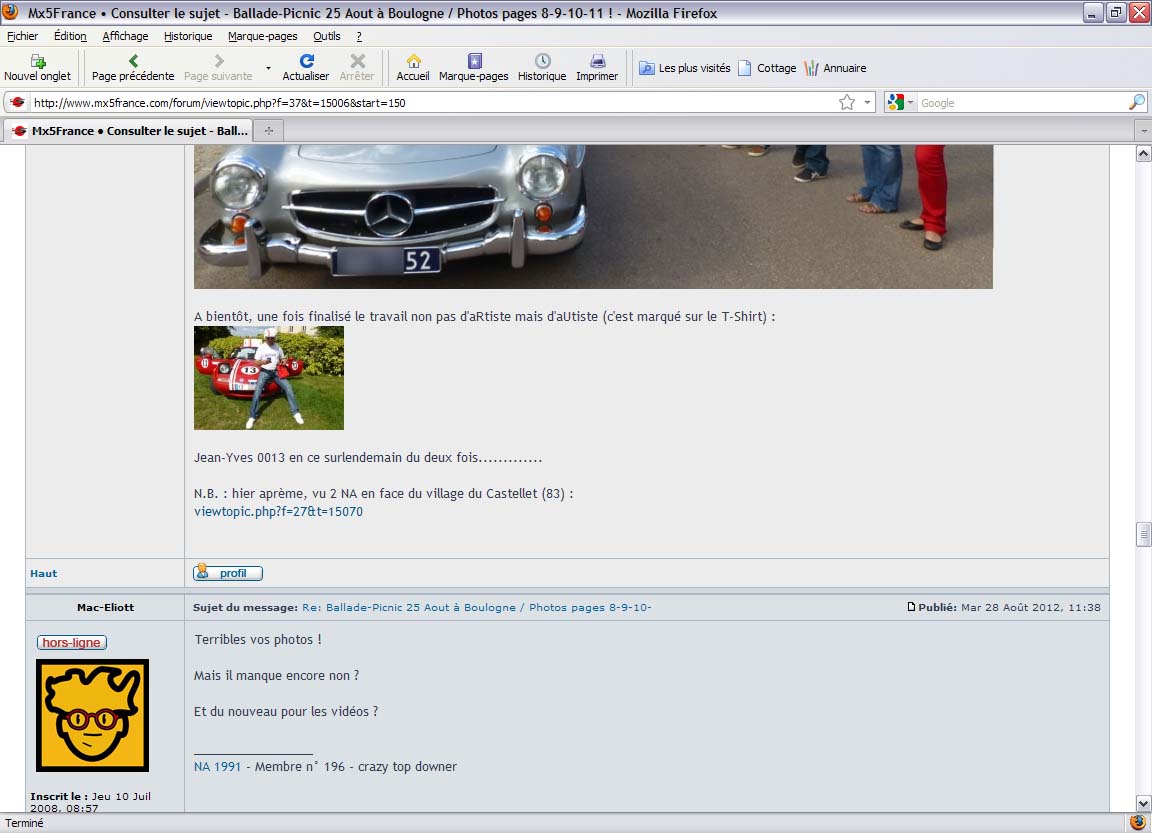1152x833 pixels.
Task: Click 'Jean-Yves 0013 en ce surlendemain' line
Action: [x=368, y=457]
